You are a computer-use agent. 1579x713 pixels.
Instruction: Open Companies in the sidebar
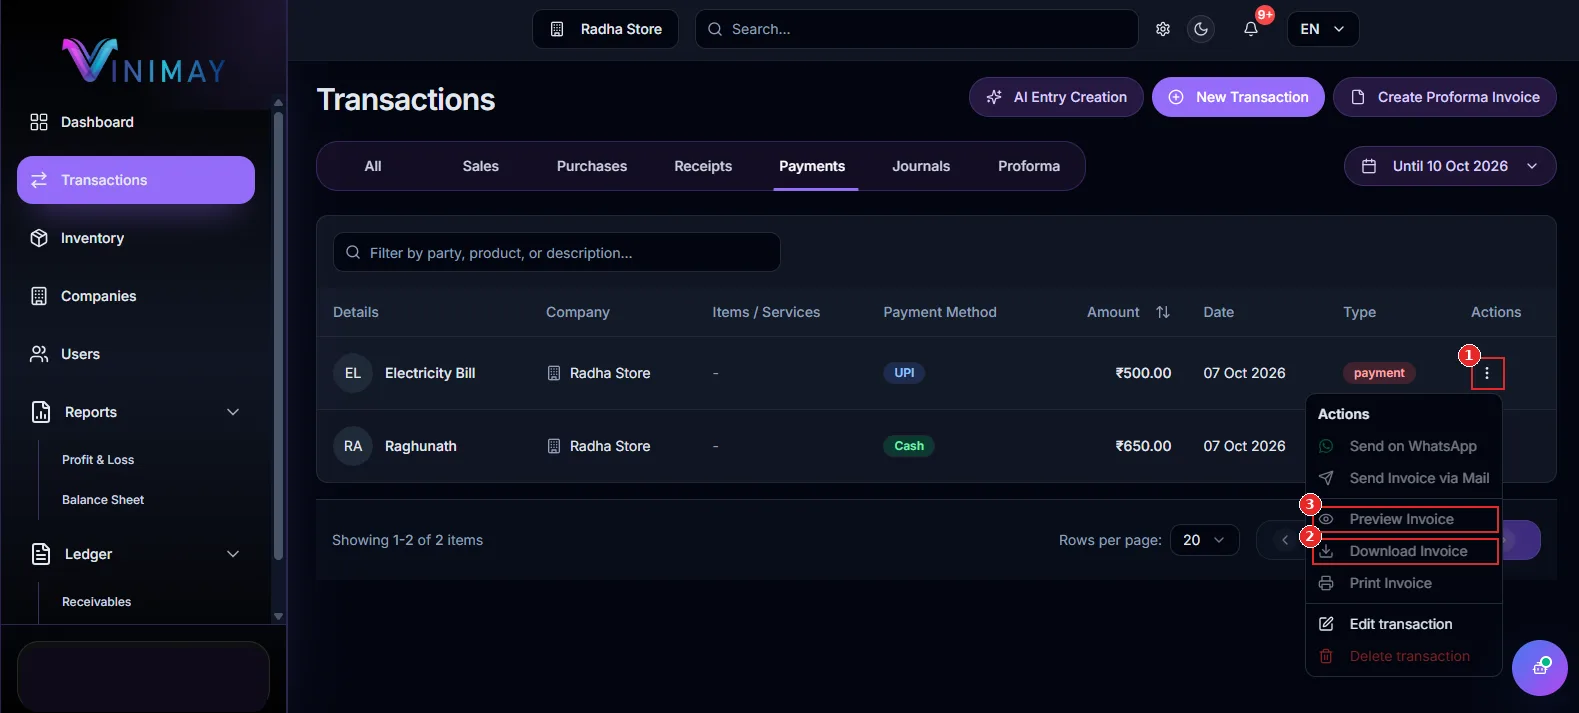pyautogui.click(x=136, y=296)
